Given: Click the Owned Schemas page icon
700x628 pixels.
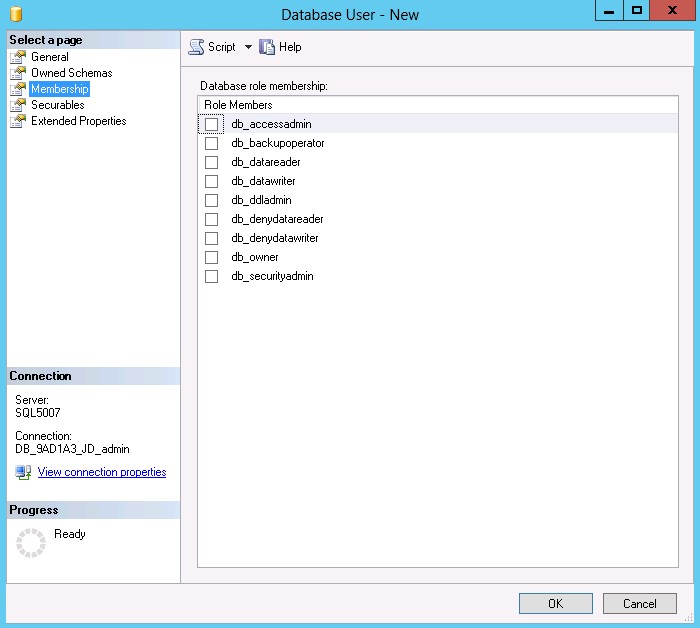Looking at the screenshot, I should (18, 73).
